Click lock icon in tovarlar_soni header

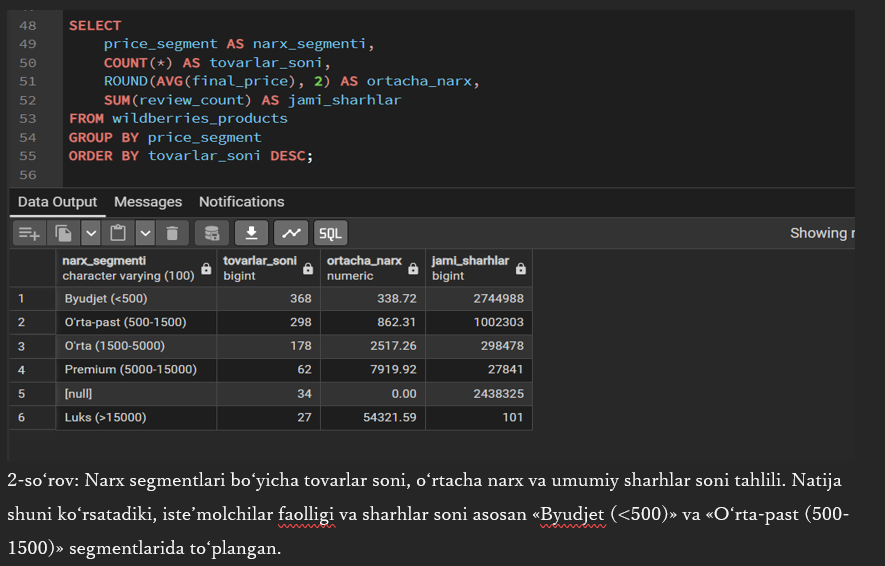point(308,269)
